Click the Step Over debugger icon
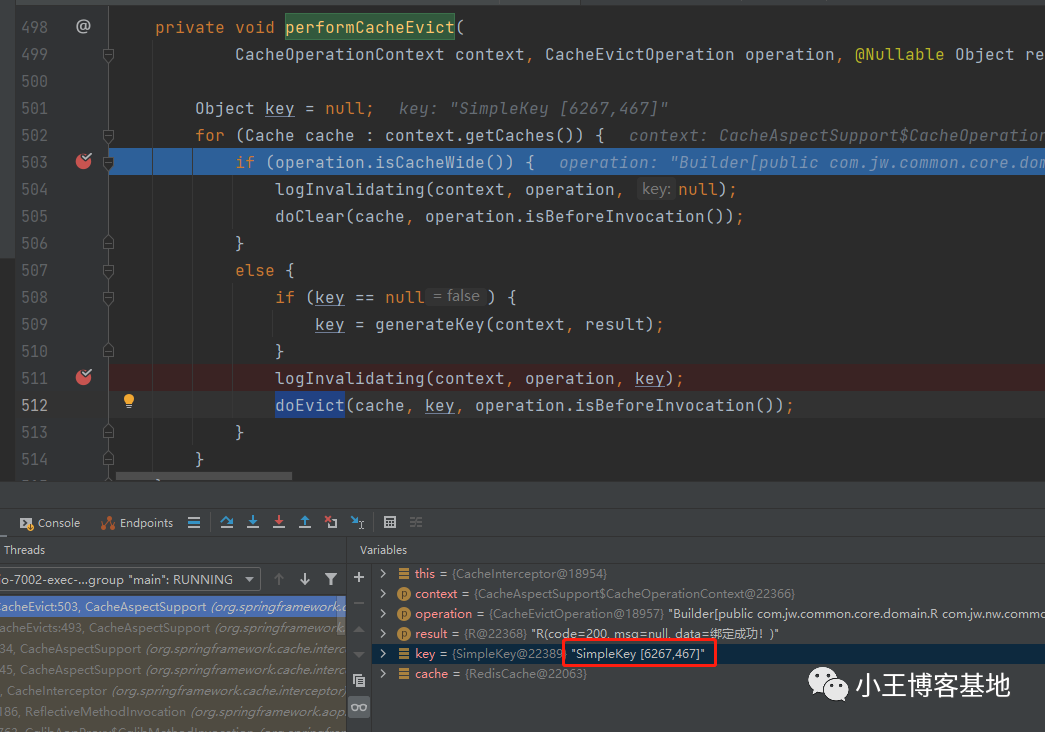 (227, 522)
